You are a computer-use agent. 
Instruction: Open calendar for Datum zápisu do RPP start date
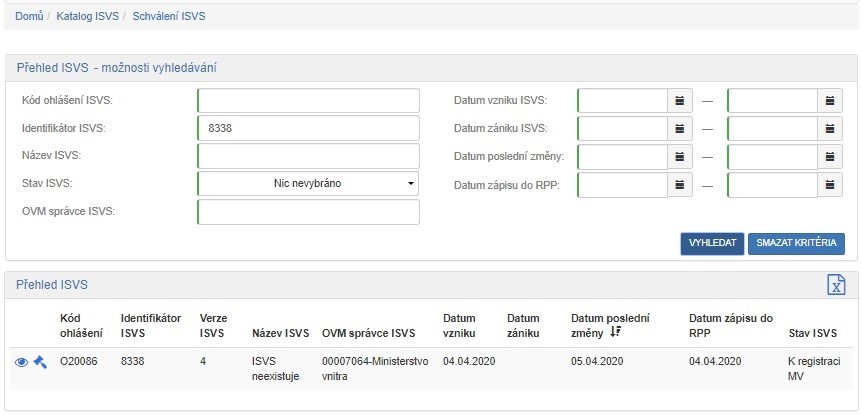click(680, 185)
